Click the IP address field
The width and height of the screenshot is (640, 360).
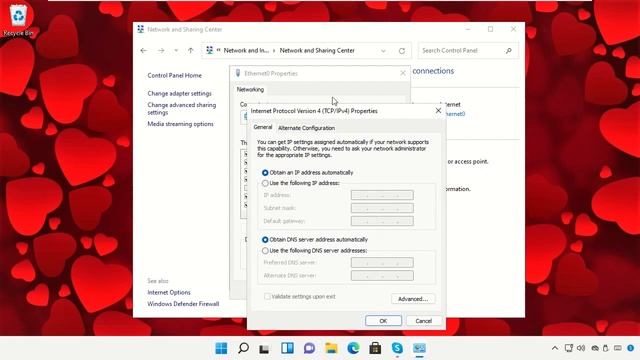click(382, 195)
